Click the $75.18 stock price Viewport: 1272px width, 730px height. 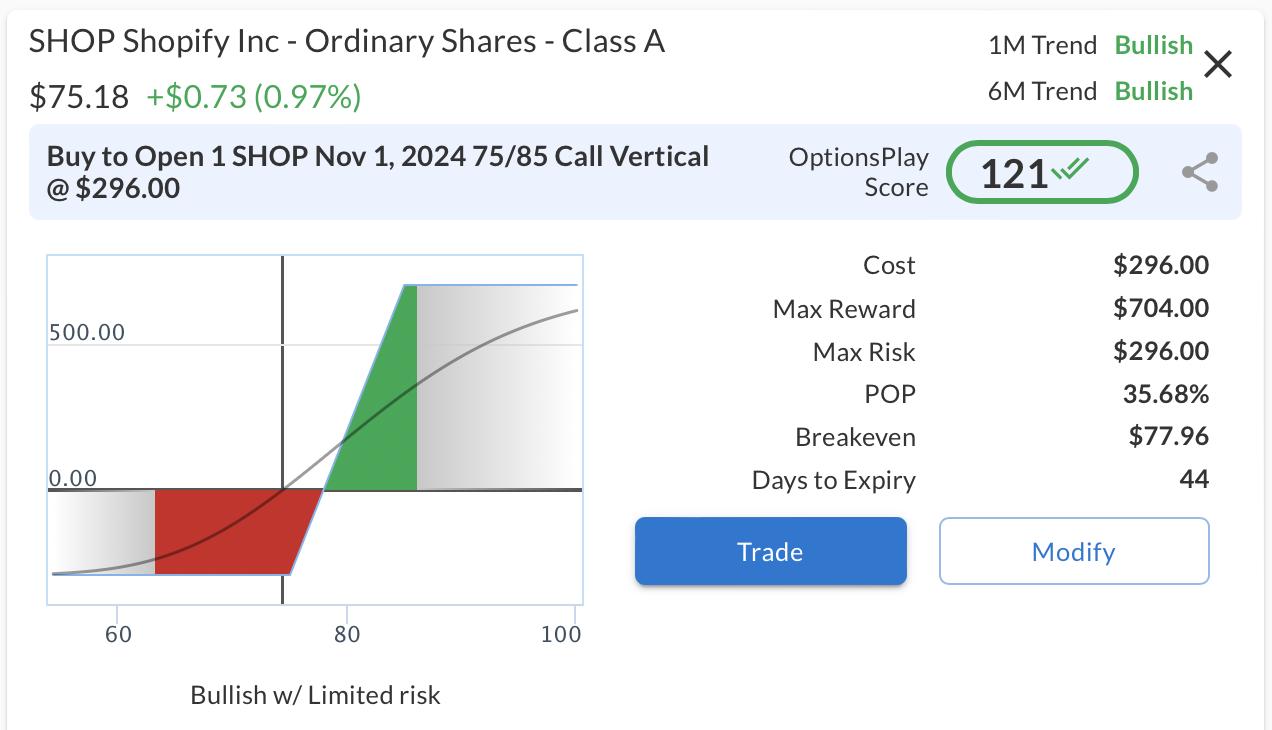[79, 97]
